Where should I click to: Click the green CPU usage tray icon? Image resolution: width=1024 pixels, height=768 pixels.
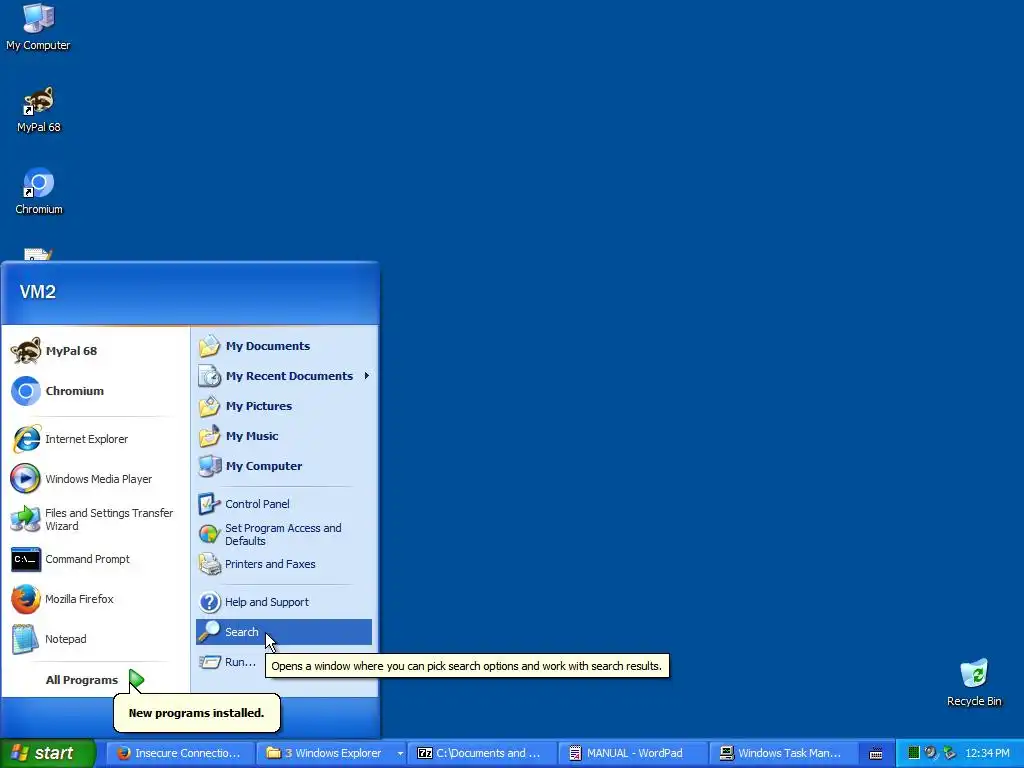pos(914,753)
